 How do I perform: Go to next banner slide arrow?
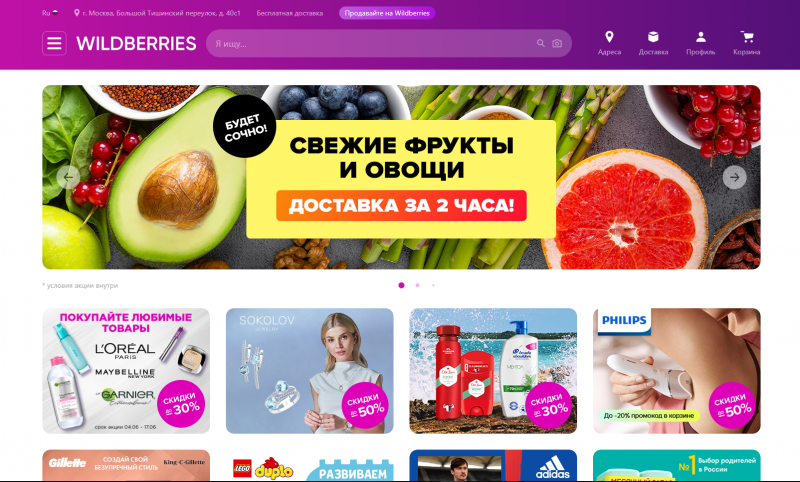(734, 177)
